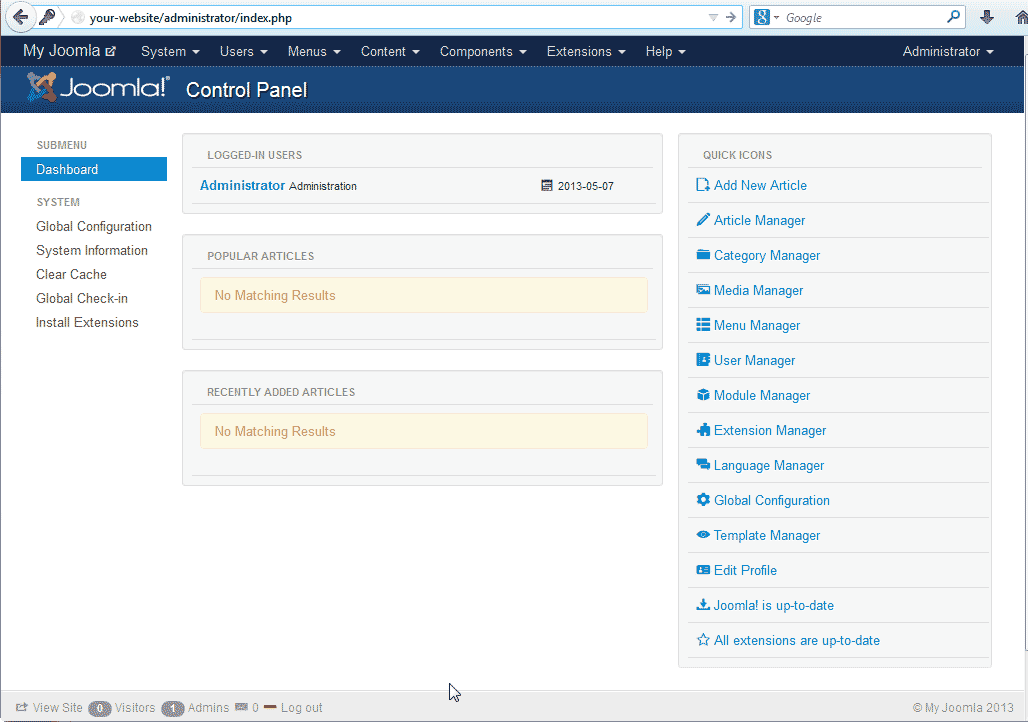Expand the Administrator account dropdown

click(947, 51)
